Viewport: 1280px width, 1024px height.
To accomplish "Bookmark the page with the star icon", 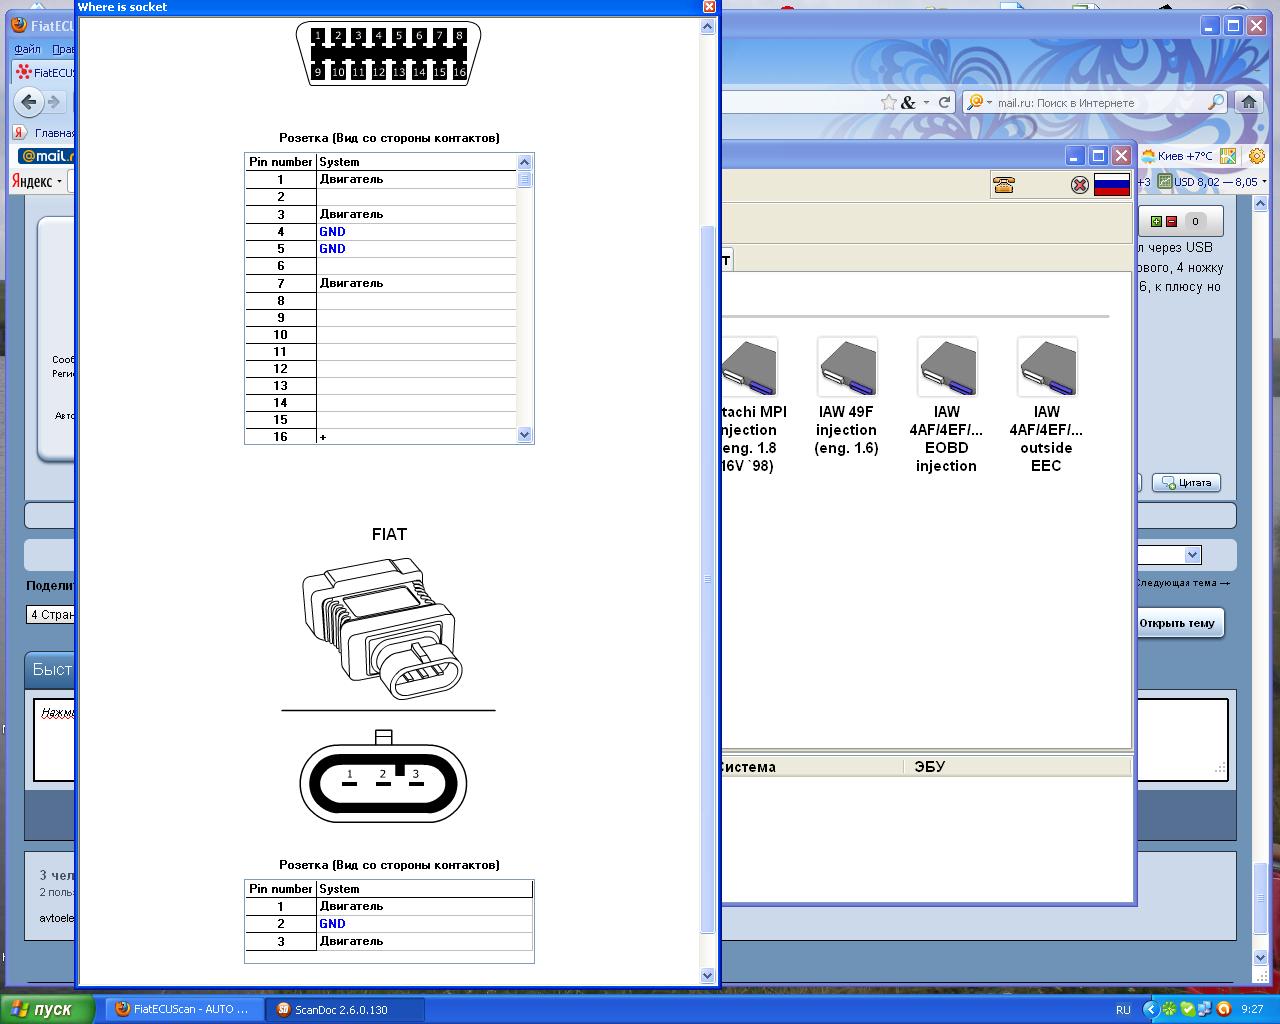I will click(x=889, y=102).
